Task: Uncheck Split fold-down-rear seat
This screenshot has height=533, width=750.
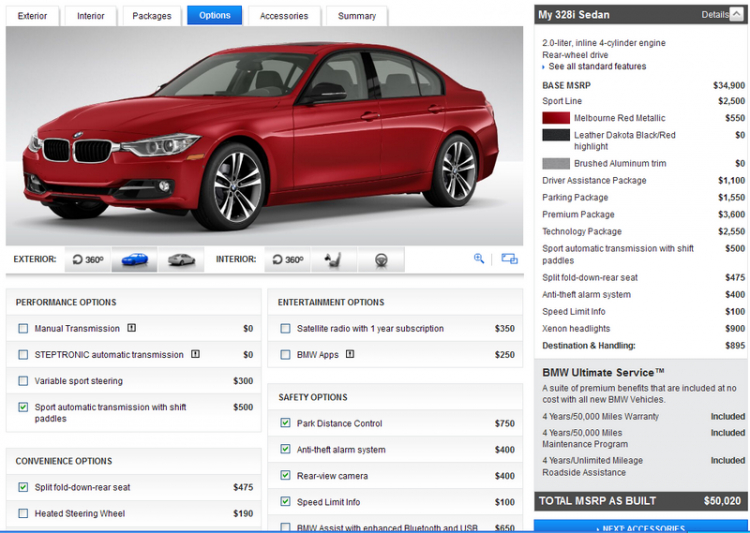Action: click(23, 487)
